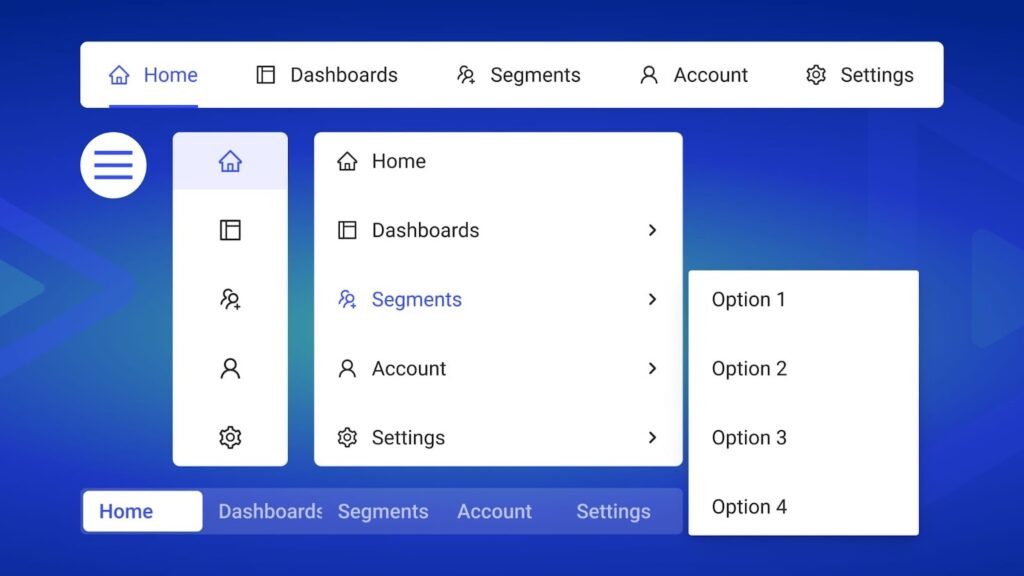Pick Option 3 in the flyout submenu
1024x576 pixels.
[749, 437]
